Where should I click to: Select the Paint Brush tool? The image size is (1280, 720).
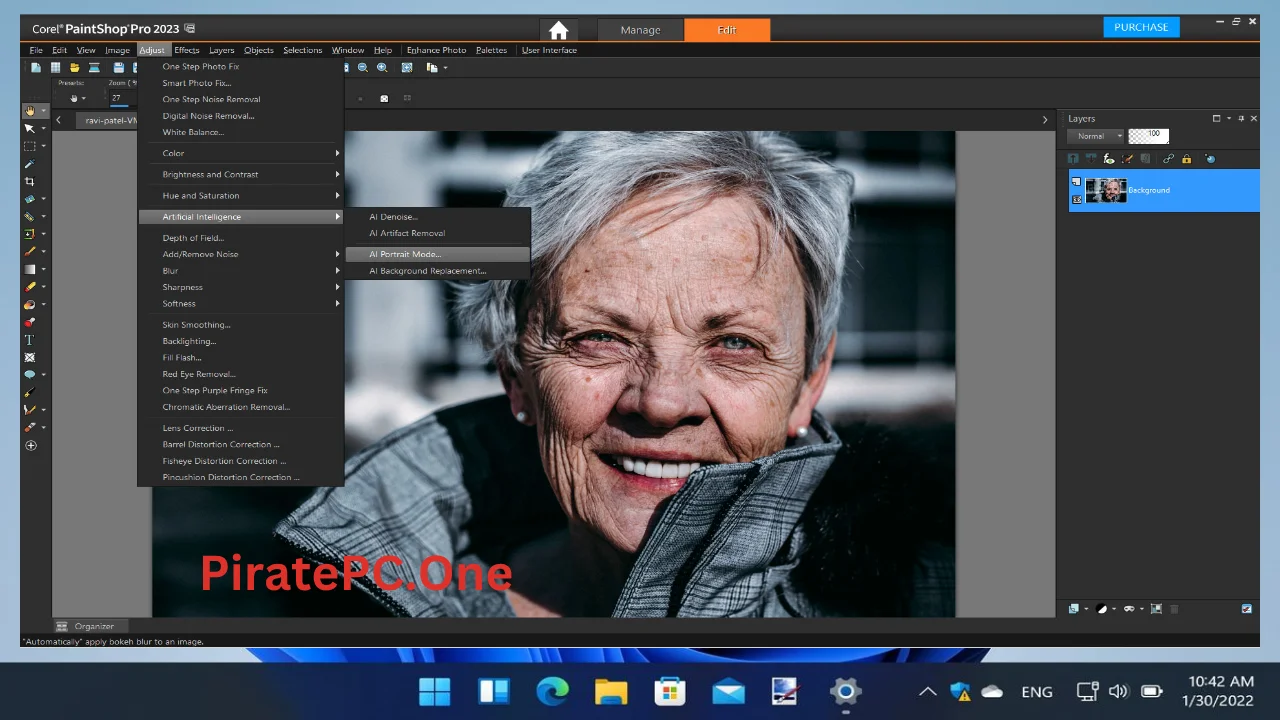pyautogui.click(x=30, y=251)
